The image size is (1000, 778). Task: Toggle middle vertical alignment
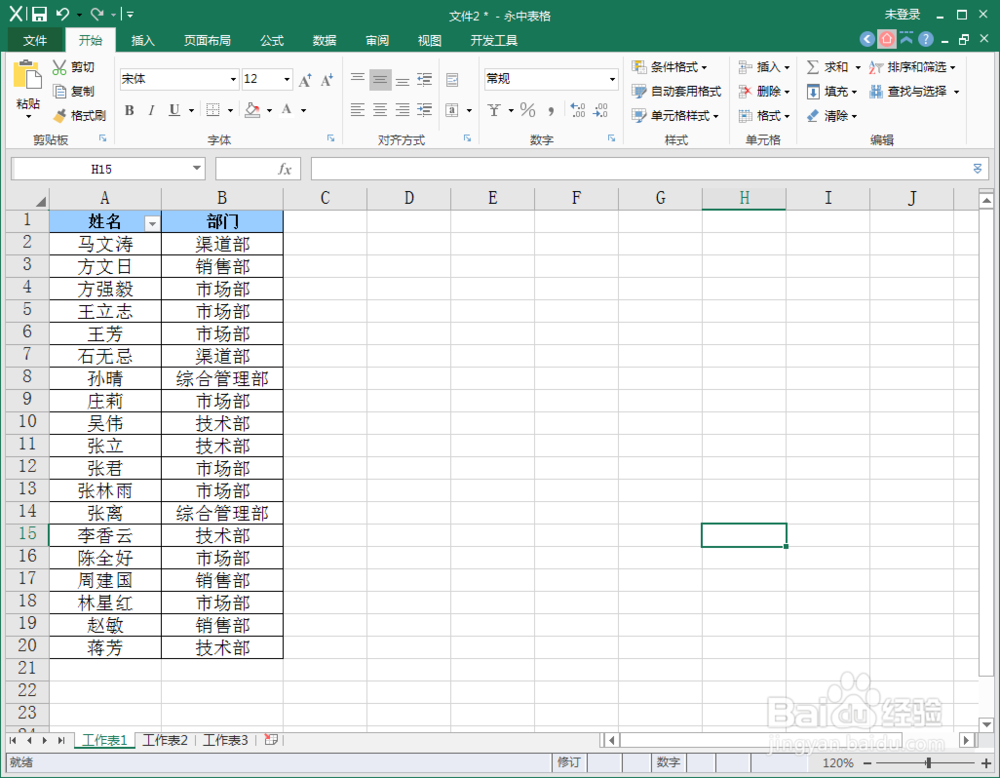tap(380, 80)
